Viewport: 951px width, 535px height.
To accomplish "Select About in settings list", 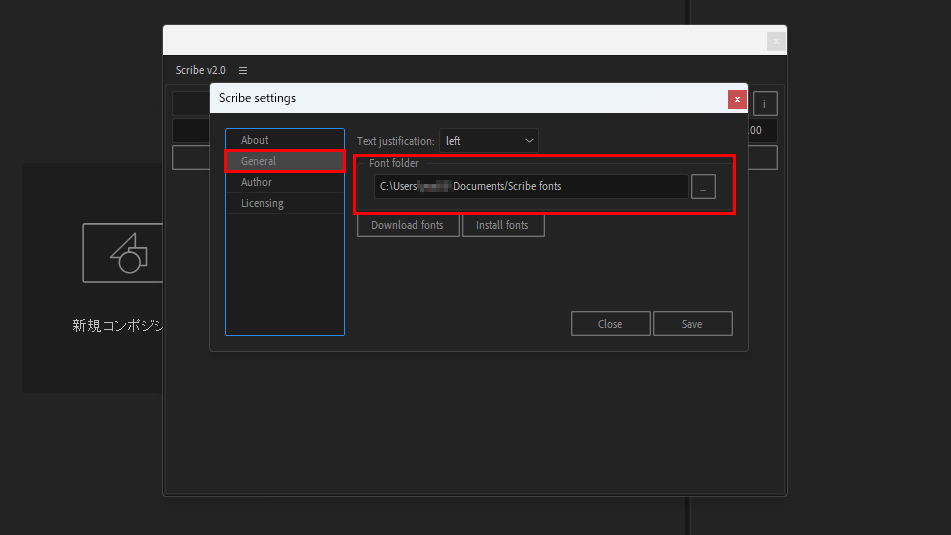I will (285, 140).
